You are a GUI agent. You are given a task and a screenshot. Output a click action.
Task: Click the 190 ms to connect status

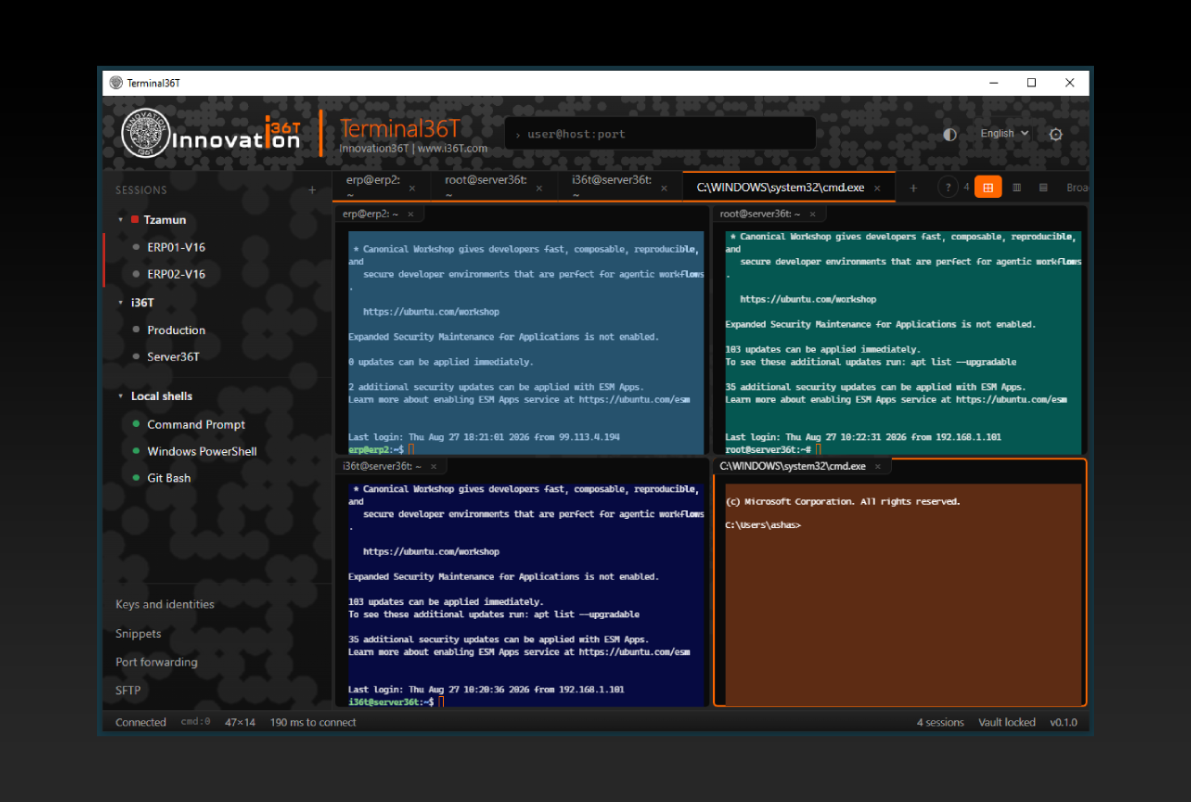[x=313, y=722]
